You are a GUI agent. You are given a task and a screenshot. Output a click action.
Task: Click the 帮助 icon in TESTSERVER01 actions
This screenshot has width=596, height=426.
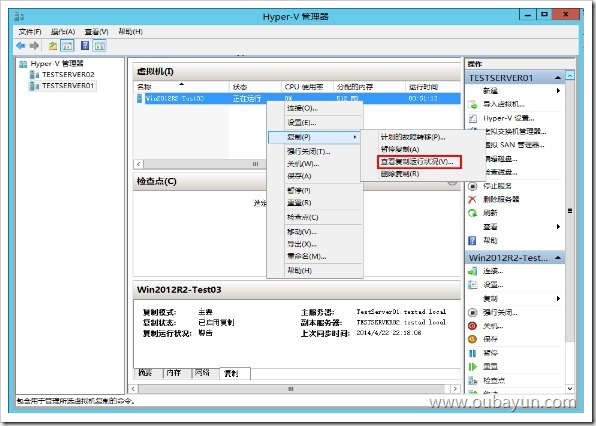click(472, 241)
